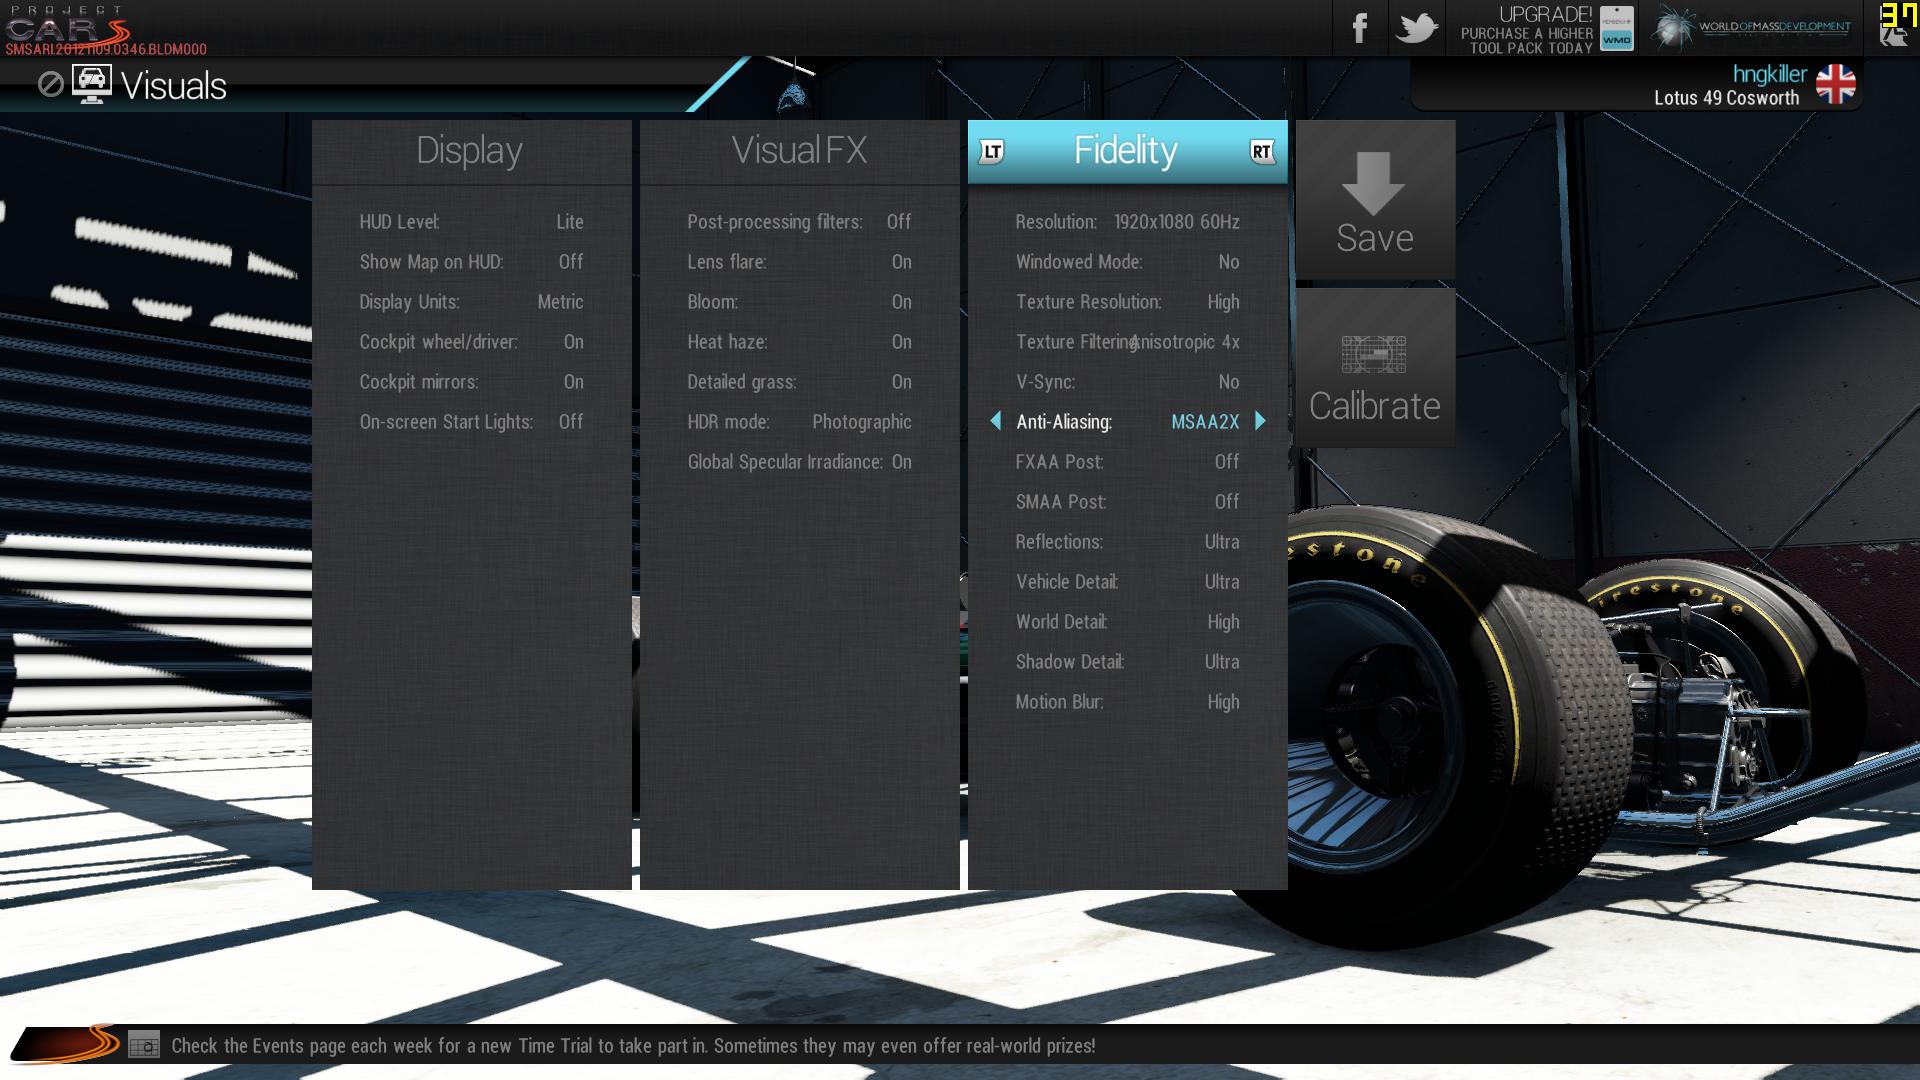1920x1080 pixels.
Task: Click the Calibrate button
Action: [x=1375, y=367]
